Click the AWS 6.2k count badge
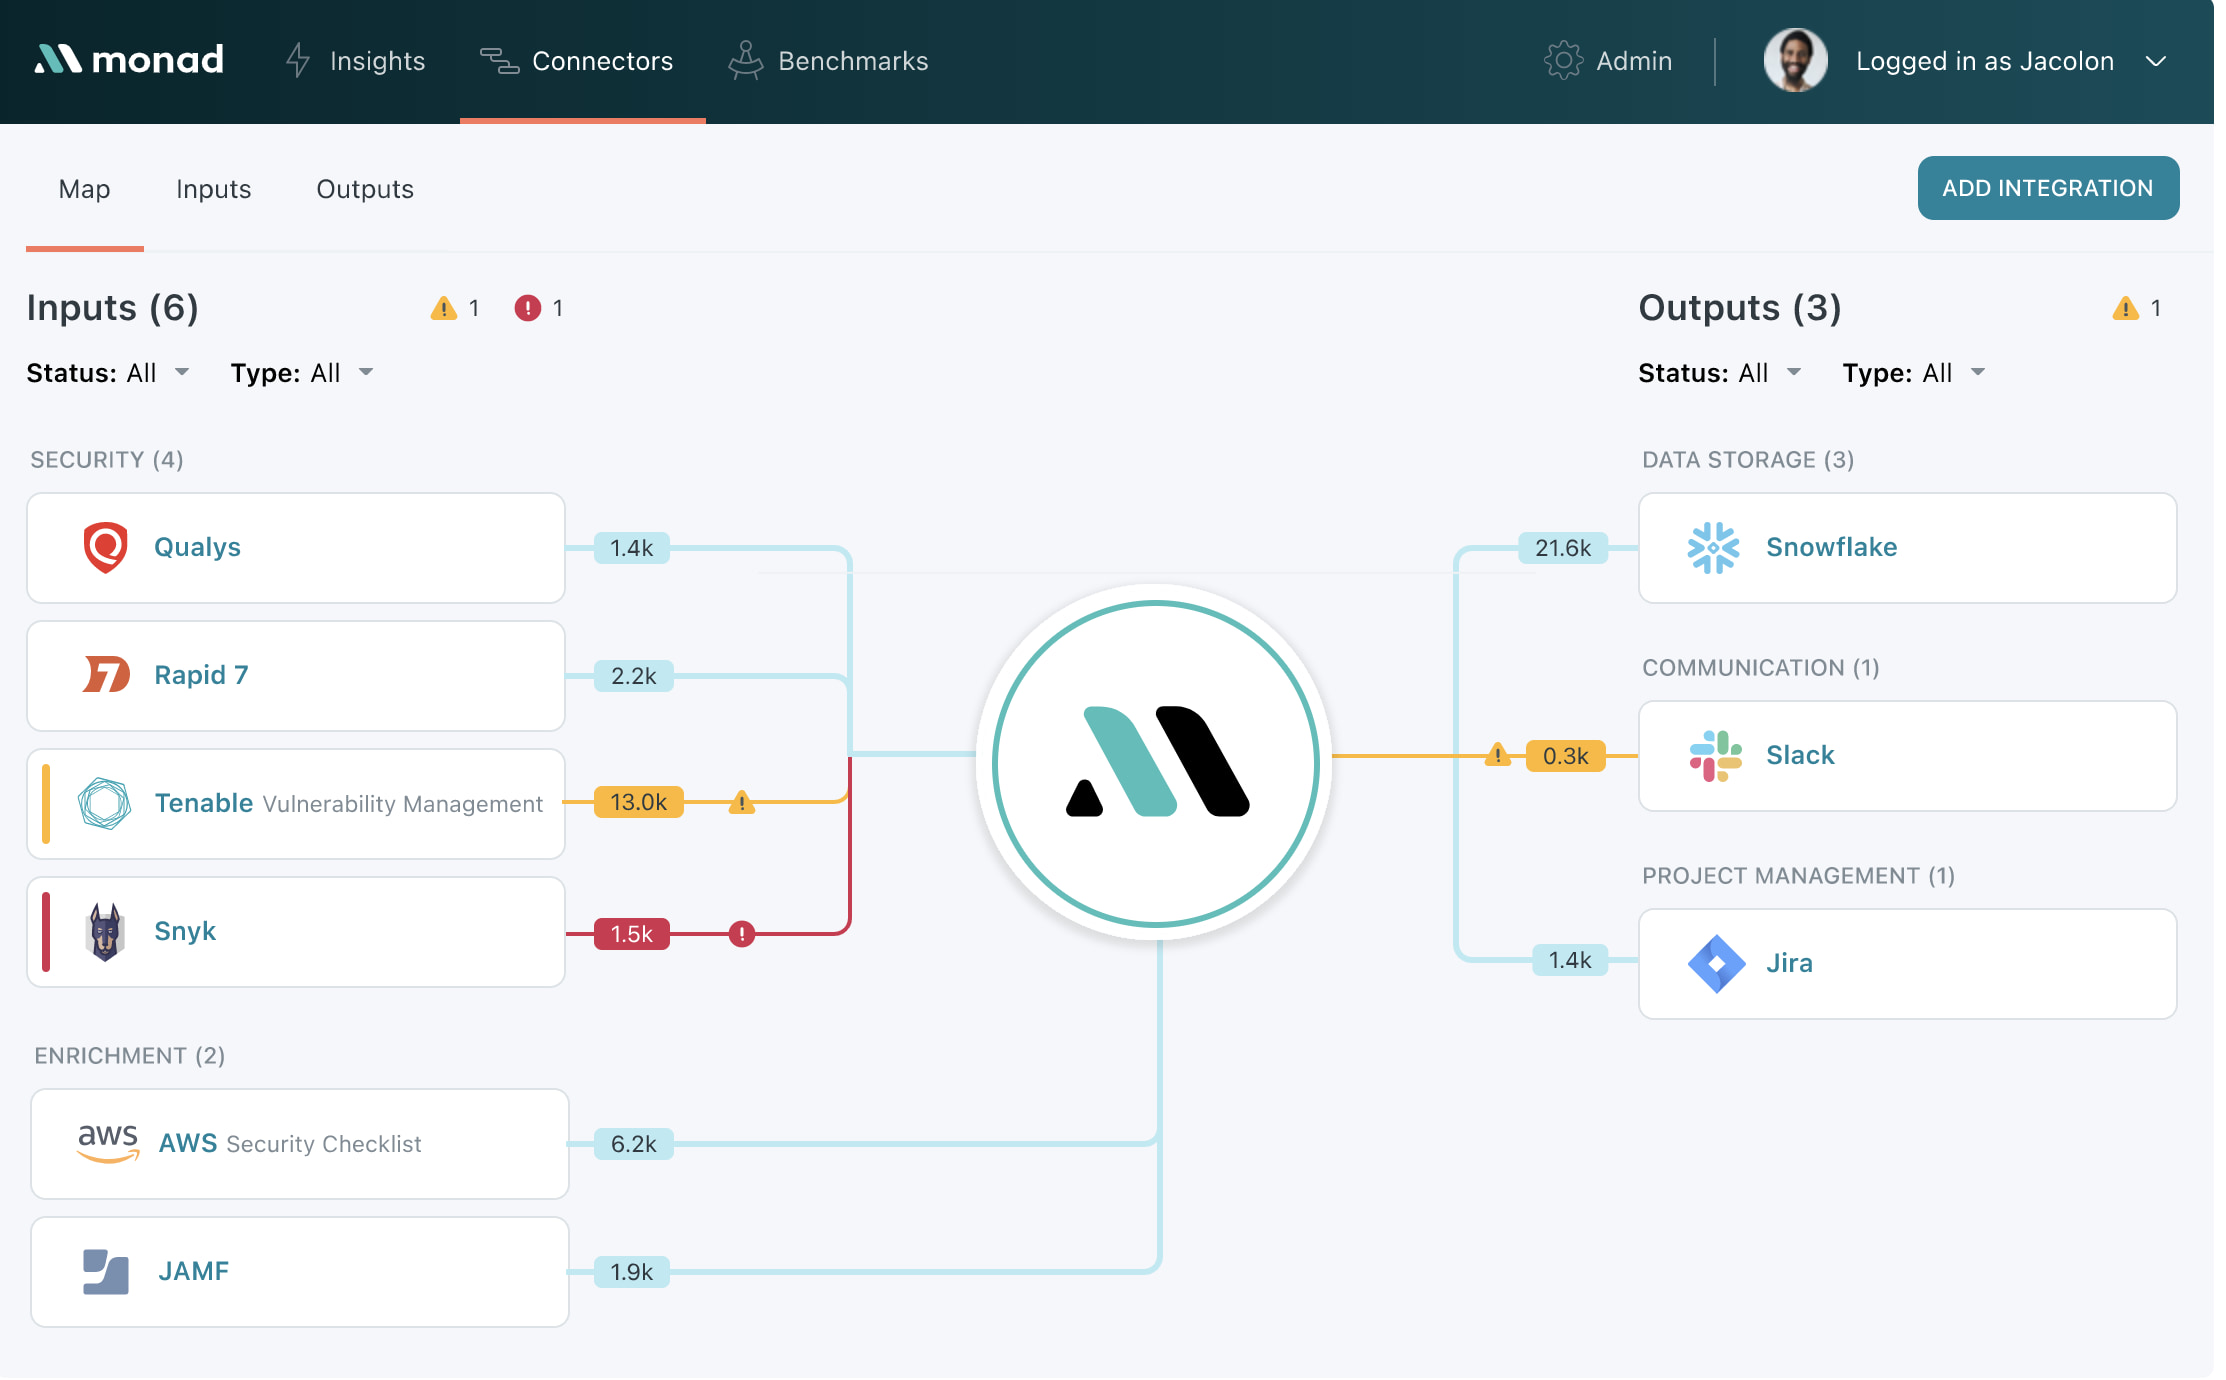 [633, 1144]
